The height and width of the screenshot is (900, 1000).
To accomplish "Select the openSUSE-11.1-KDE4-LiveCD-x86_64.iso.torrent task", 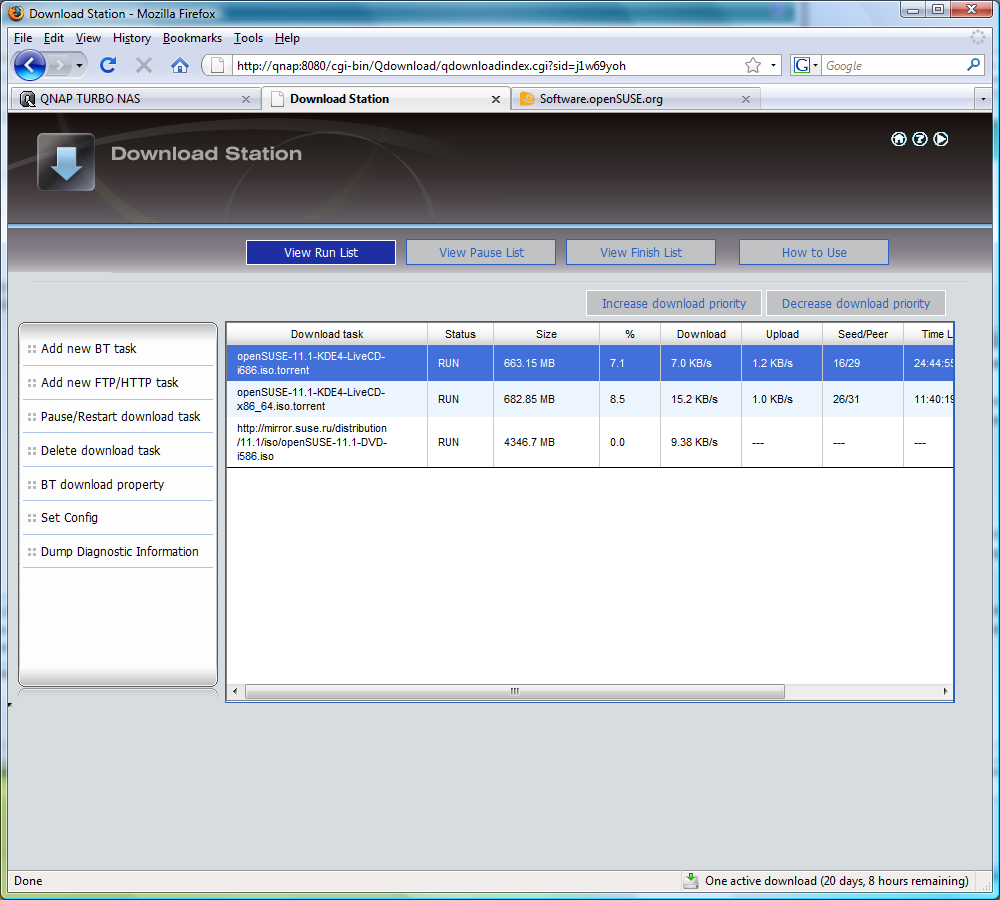I will (x=590, y=399).
